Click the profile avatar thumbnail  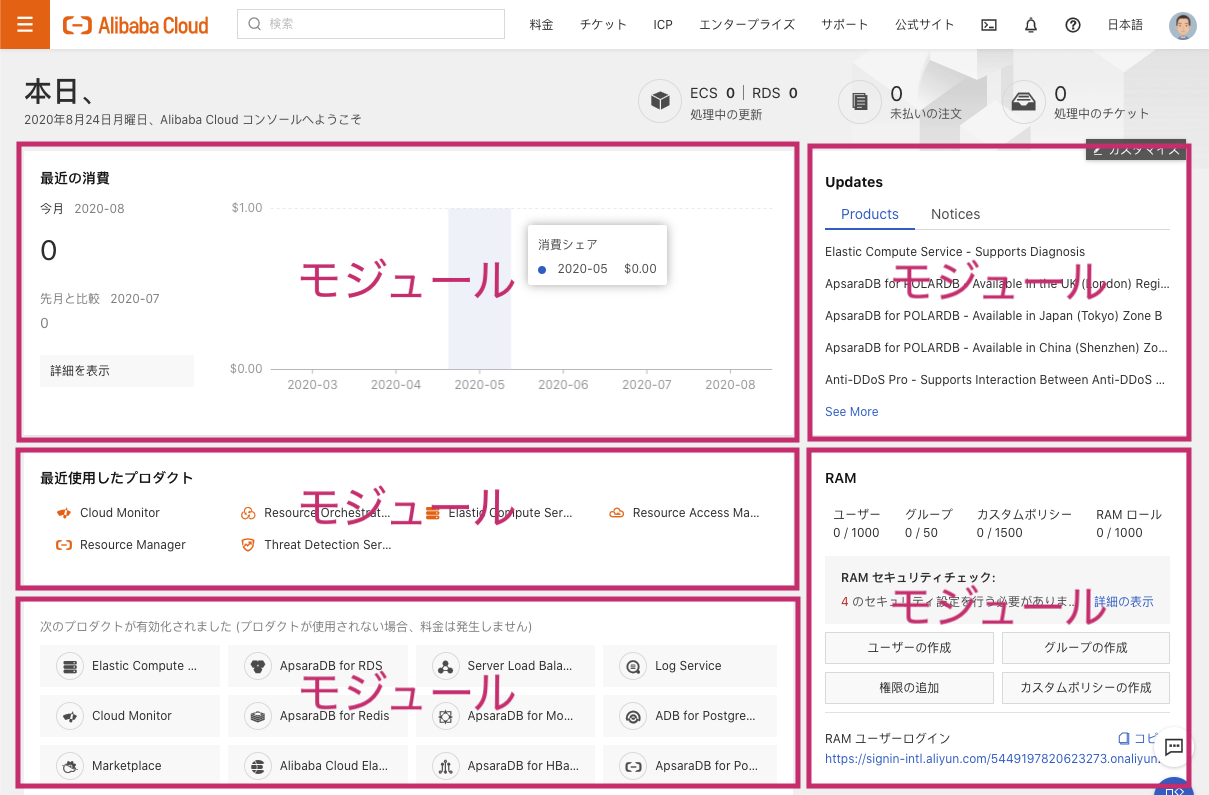point(1183,24)
